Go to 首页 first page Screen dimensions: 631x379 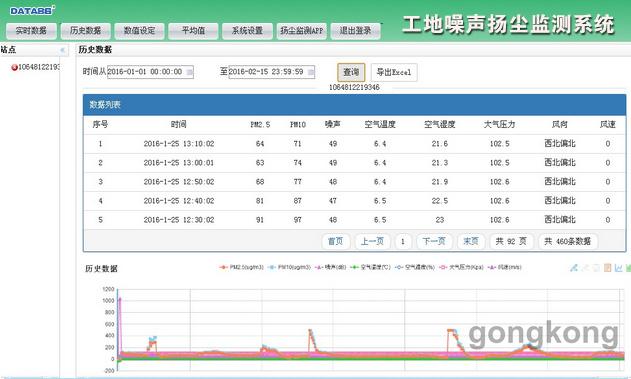tap(336, 241)
